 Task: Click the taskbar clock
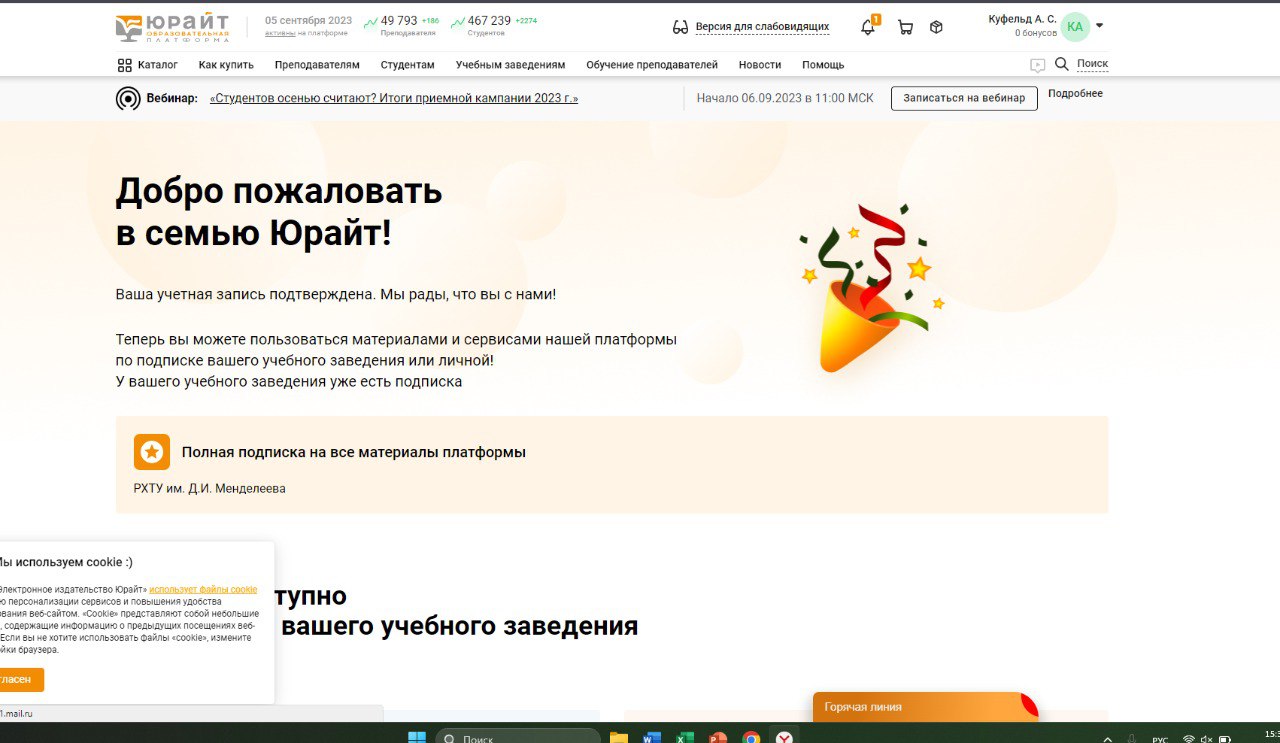click(x=1272, y=735)
